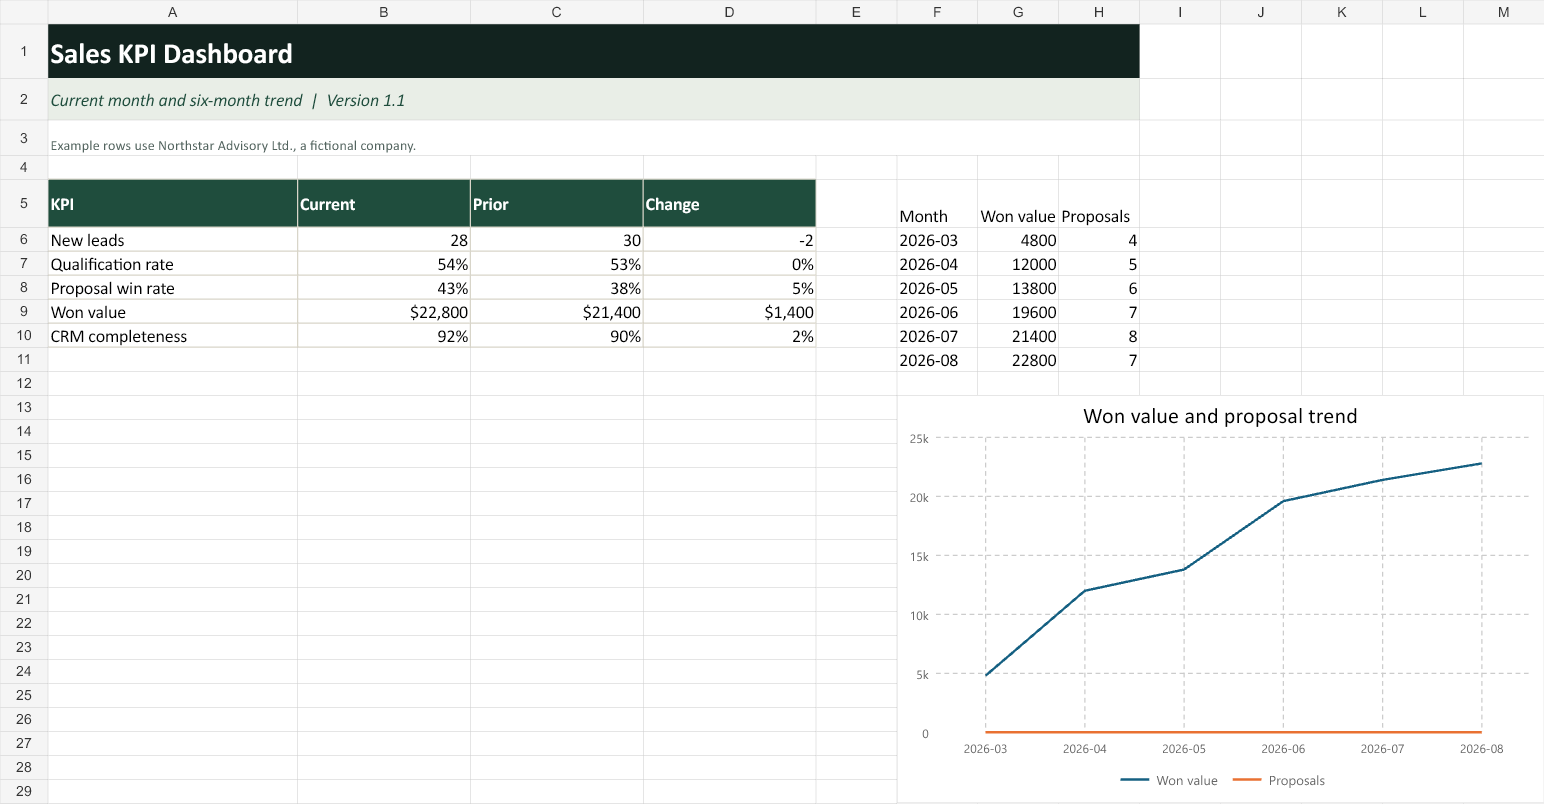The image size is (1544, 804).
Task: Select the Northstar Advisory example note cell
Action: [593, 138]
